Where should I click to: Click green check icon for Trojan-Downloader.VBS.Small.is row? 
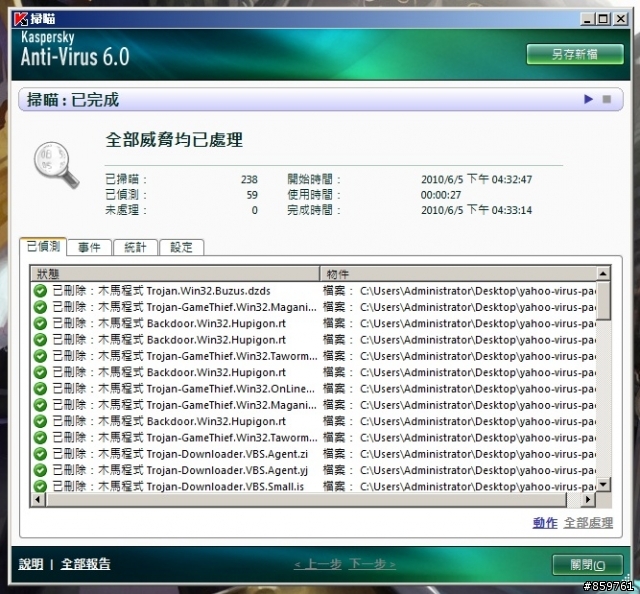(x=40, y=486)
